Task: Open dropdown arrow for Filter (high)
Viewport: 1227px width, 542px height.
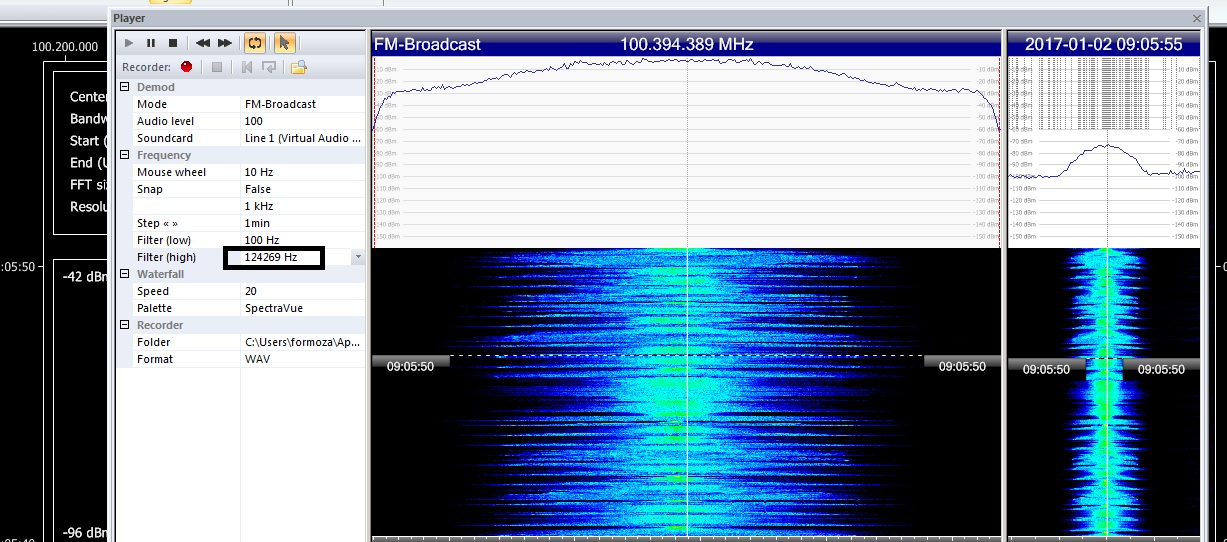Action: [x=358, y=257]
